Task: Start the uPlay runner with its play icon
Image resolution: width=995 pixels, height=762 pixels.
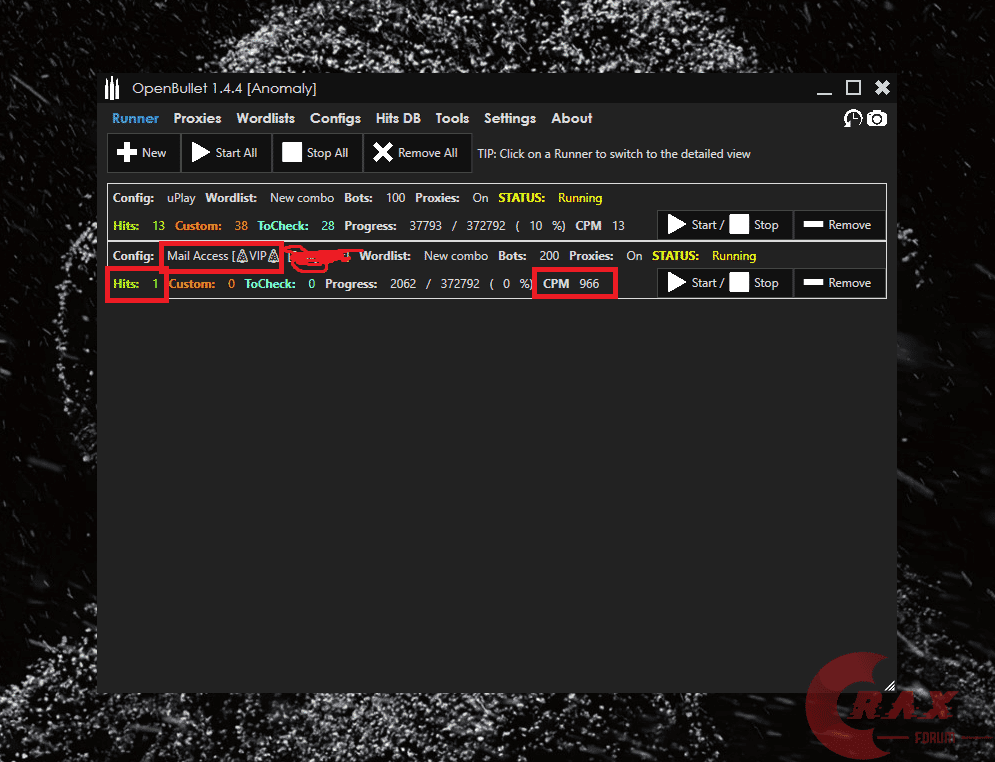Action: [678, 225]
